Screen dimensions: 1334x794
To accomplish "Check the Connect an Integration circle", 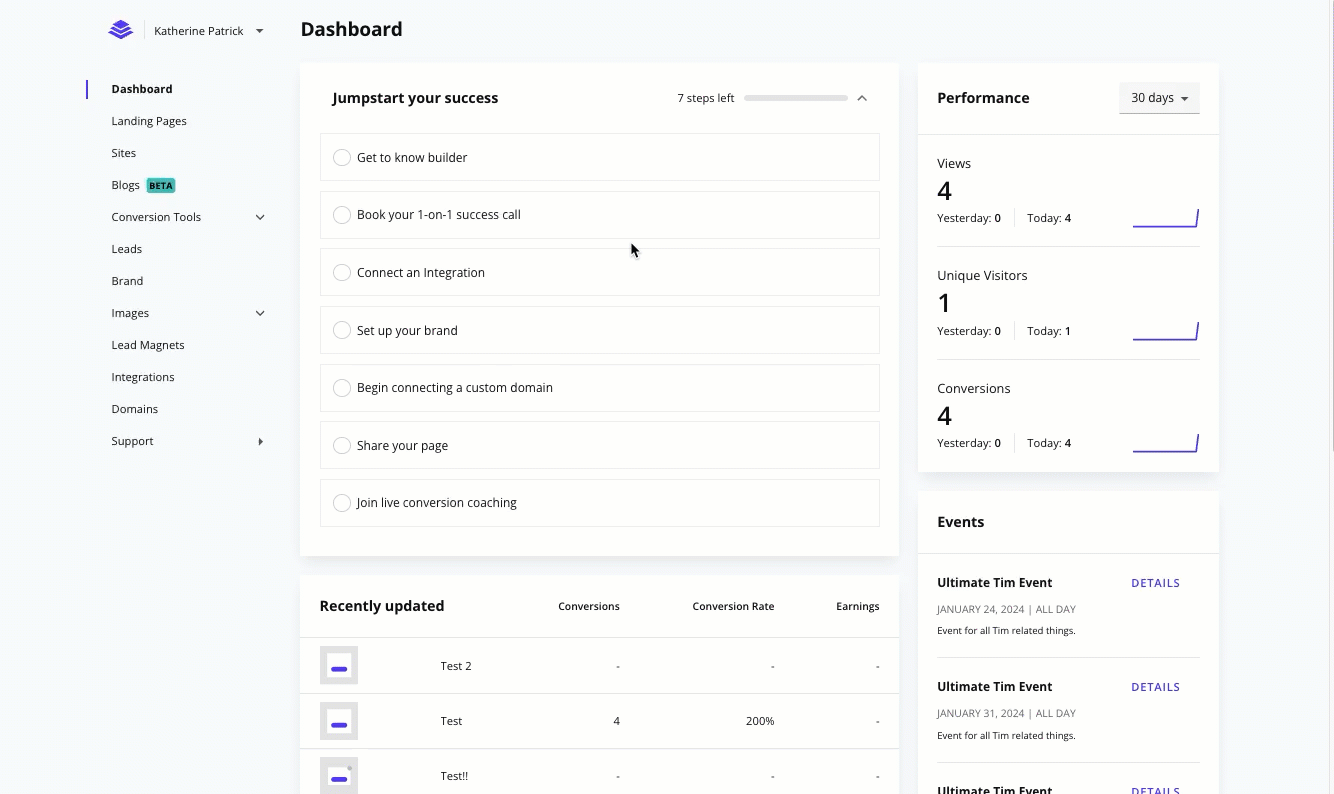I will (342, 273).
